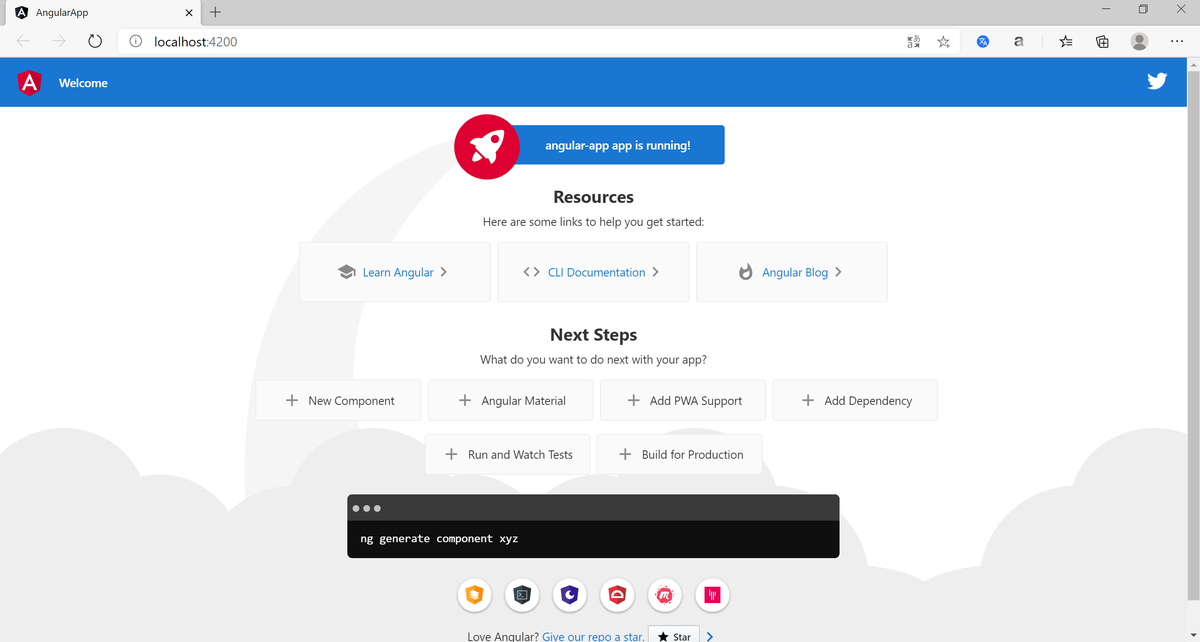Click the page scrollbar up arrow

1192,66
